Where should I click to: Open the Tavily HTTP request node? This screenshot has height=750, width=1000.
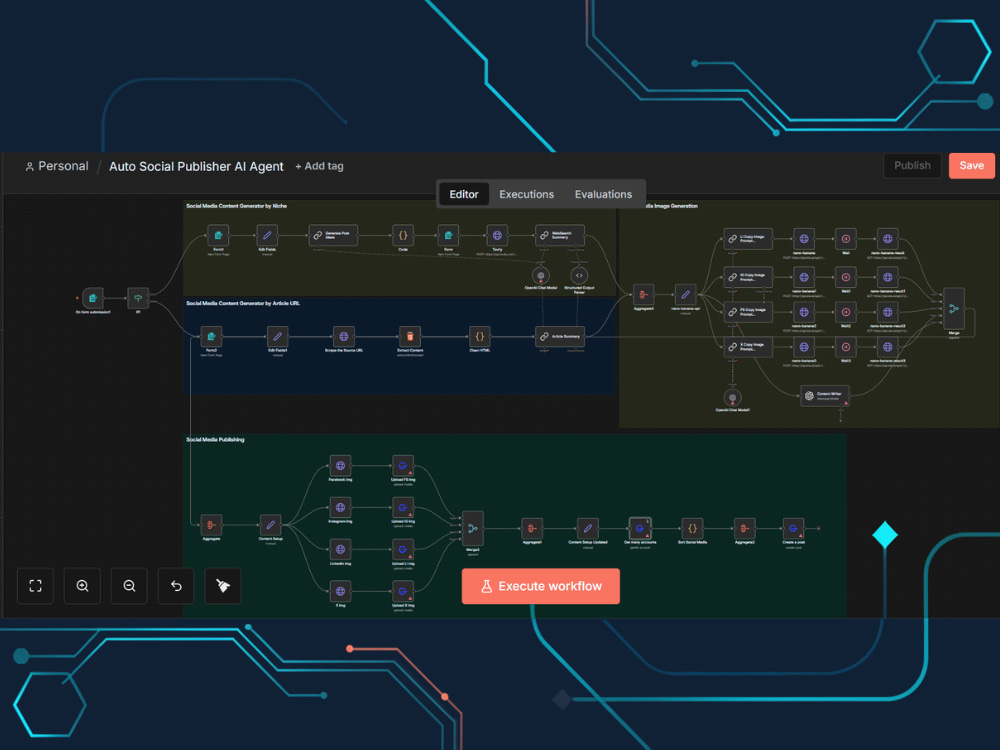point(497,235)
